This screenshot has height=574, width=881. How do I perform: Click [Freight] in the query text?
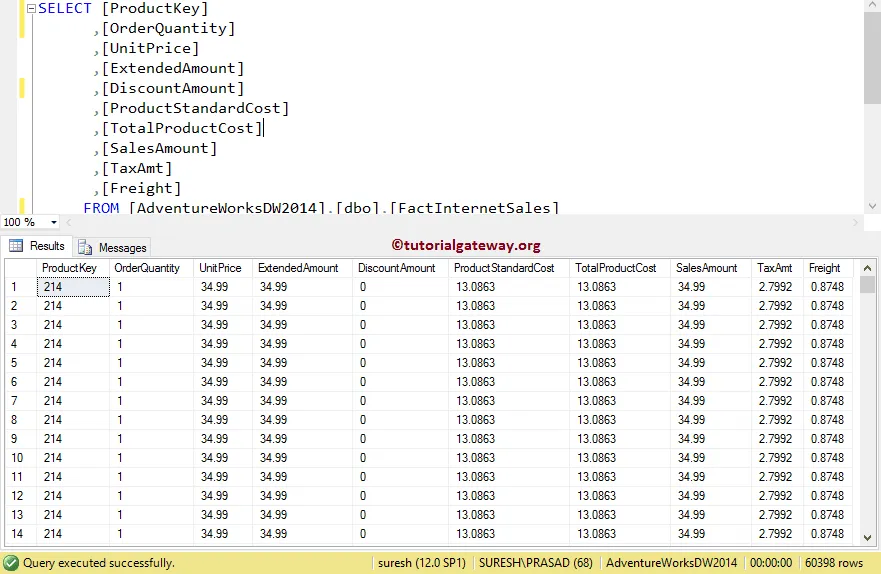tap(141, 188)
